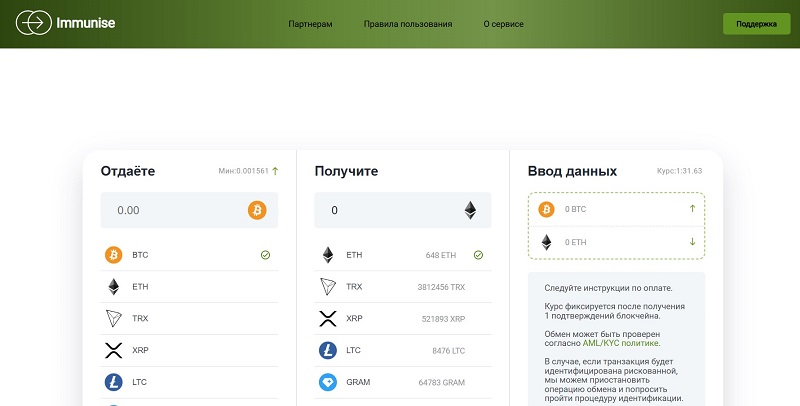Click the BTC label in Отдаёте list
Screen dimensions: 800x406
[140, 255]
